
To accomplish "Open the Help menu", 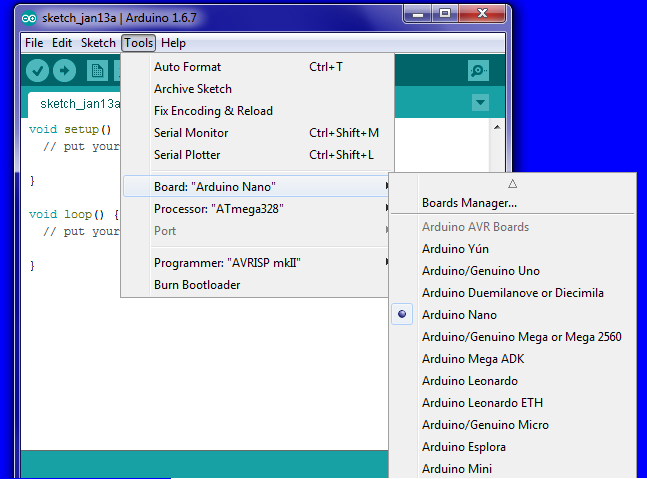I will (173, 43).
